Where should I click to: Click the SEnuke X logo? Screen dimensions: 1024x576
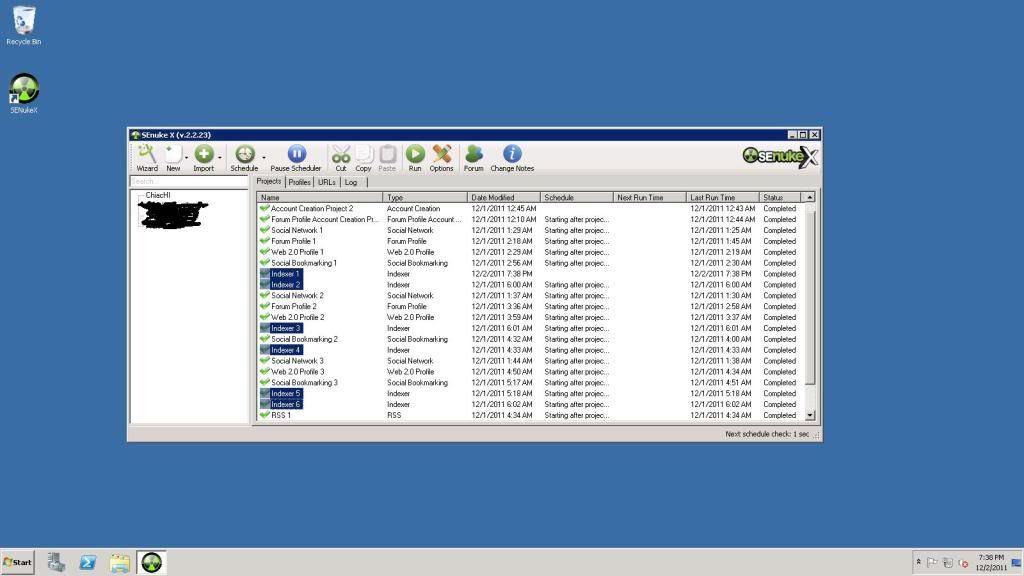pos(780,157)
